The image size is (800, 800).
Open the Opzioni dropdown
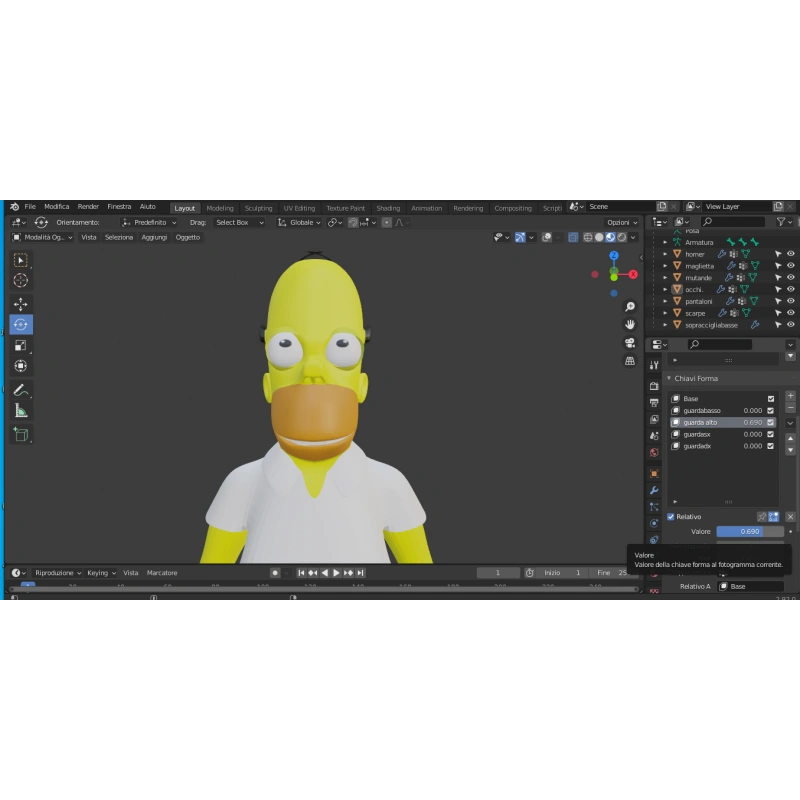pos(622,222)
